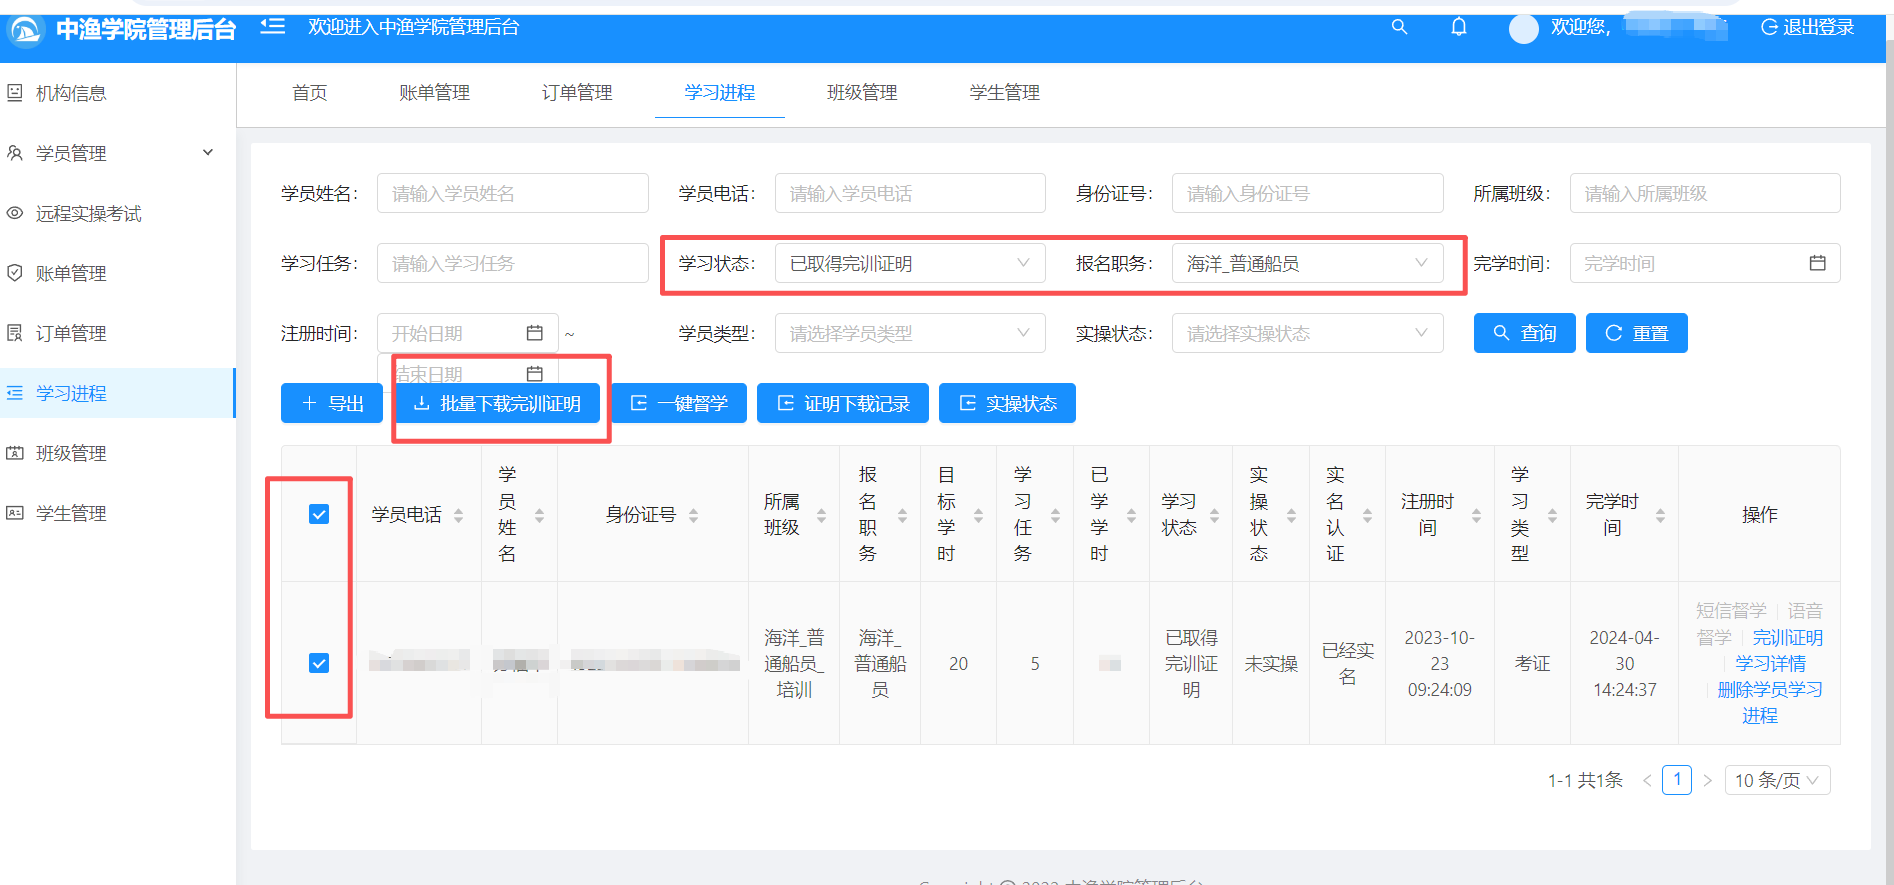Screen dimensions: 1894x885
Task: Sort by 学员电话 column
Action: click(459, 515)
